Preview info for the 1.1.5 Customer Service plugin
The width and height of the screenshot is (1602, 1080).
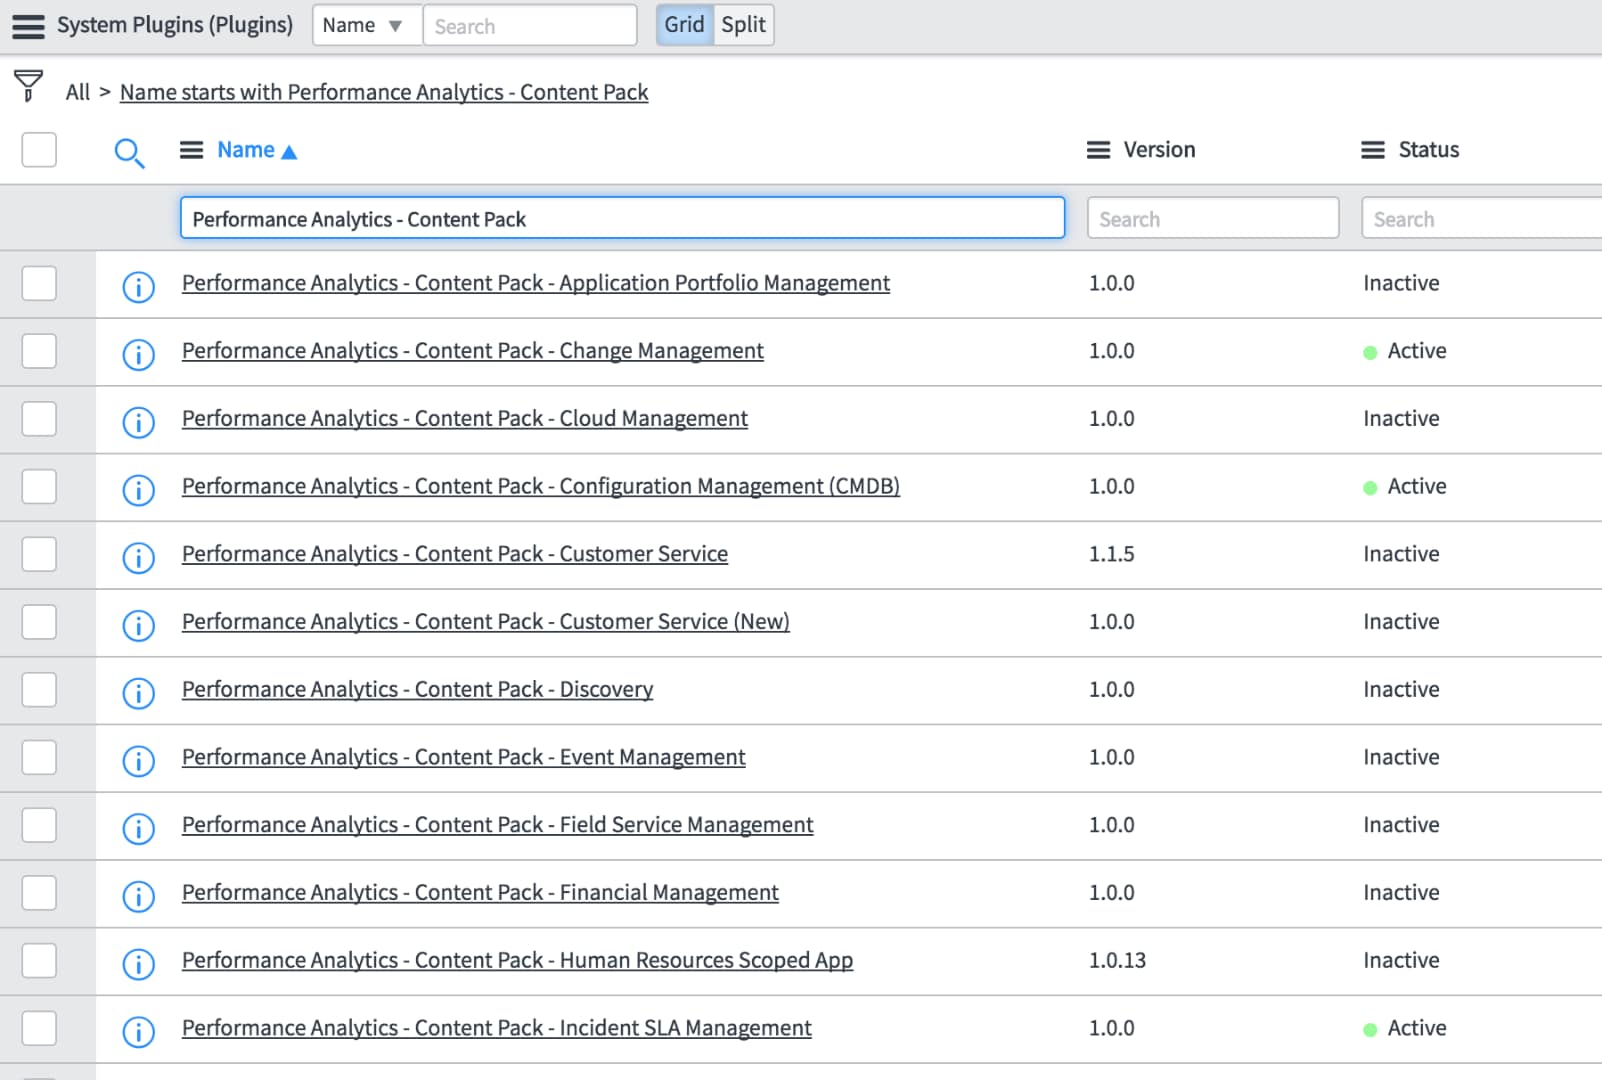coord(138,557)
